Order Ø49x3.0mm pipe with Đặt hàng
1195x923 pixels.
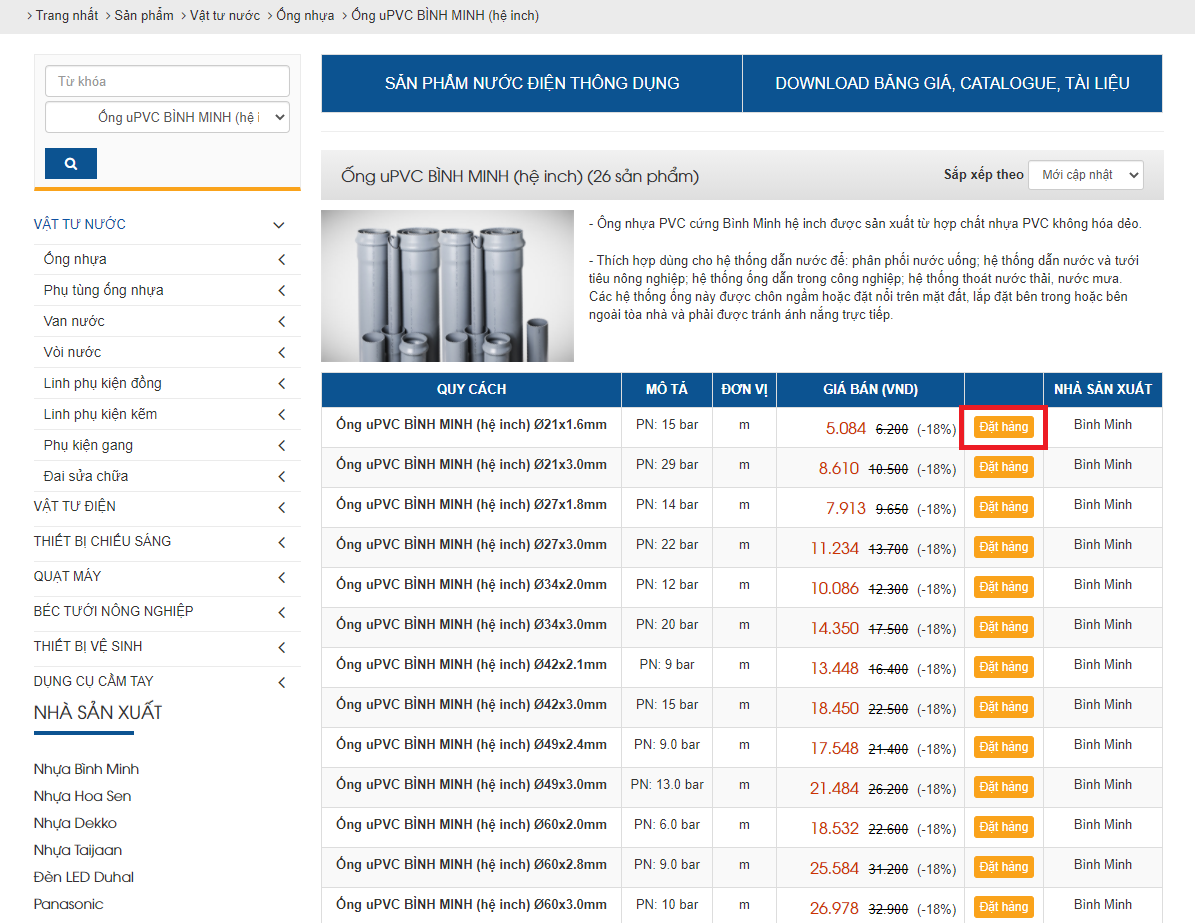coord(1004,787)
